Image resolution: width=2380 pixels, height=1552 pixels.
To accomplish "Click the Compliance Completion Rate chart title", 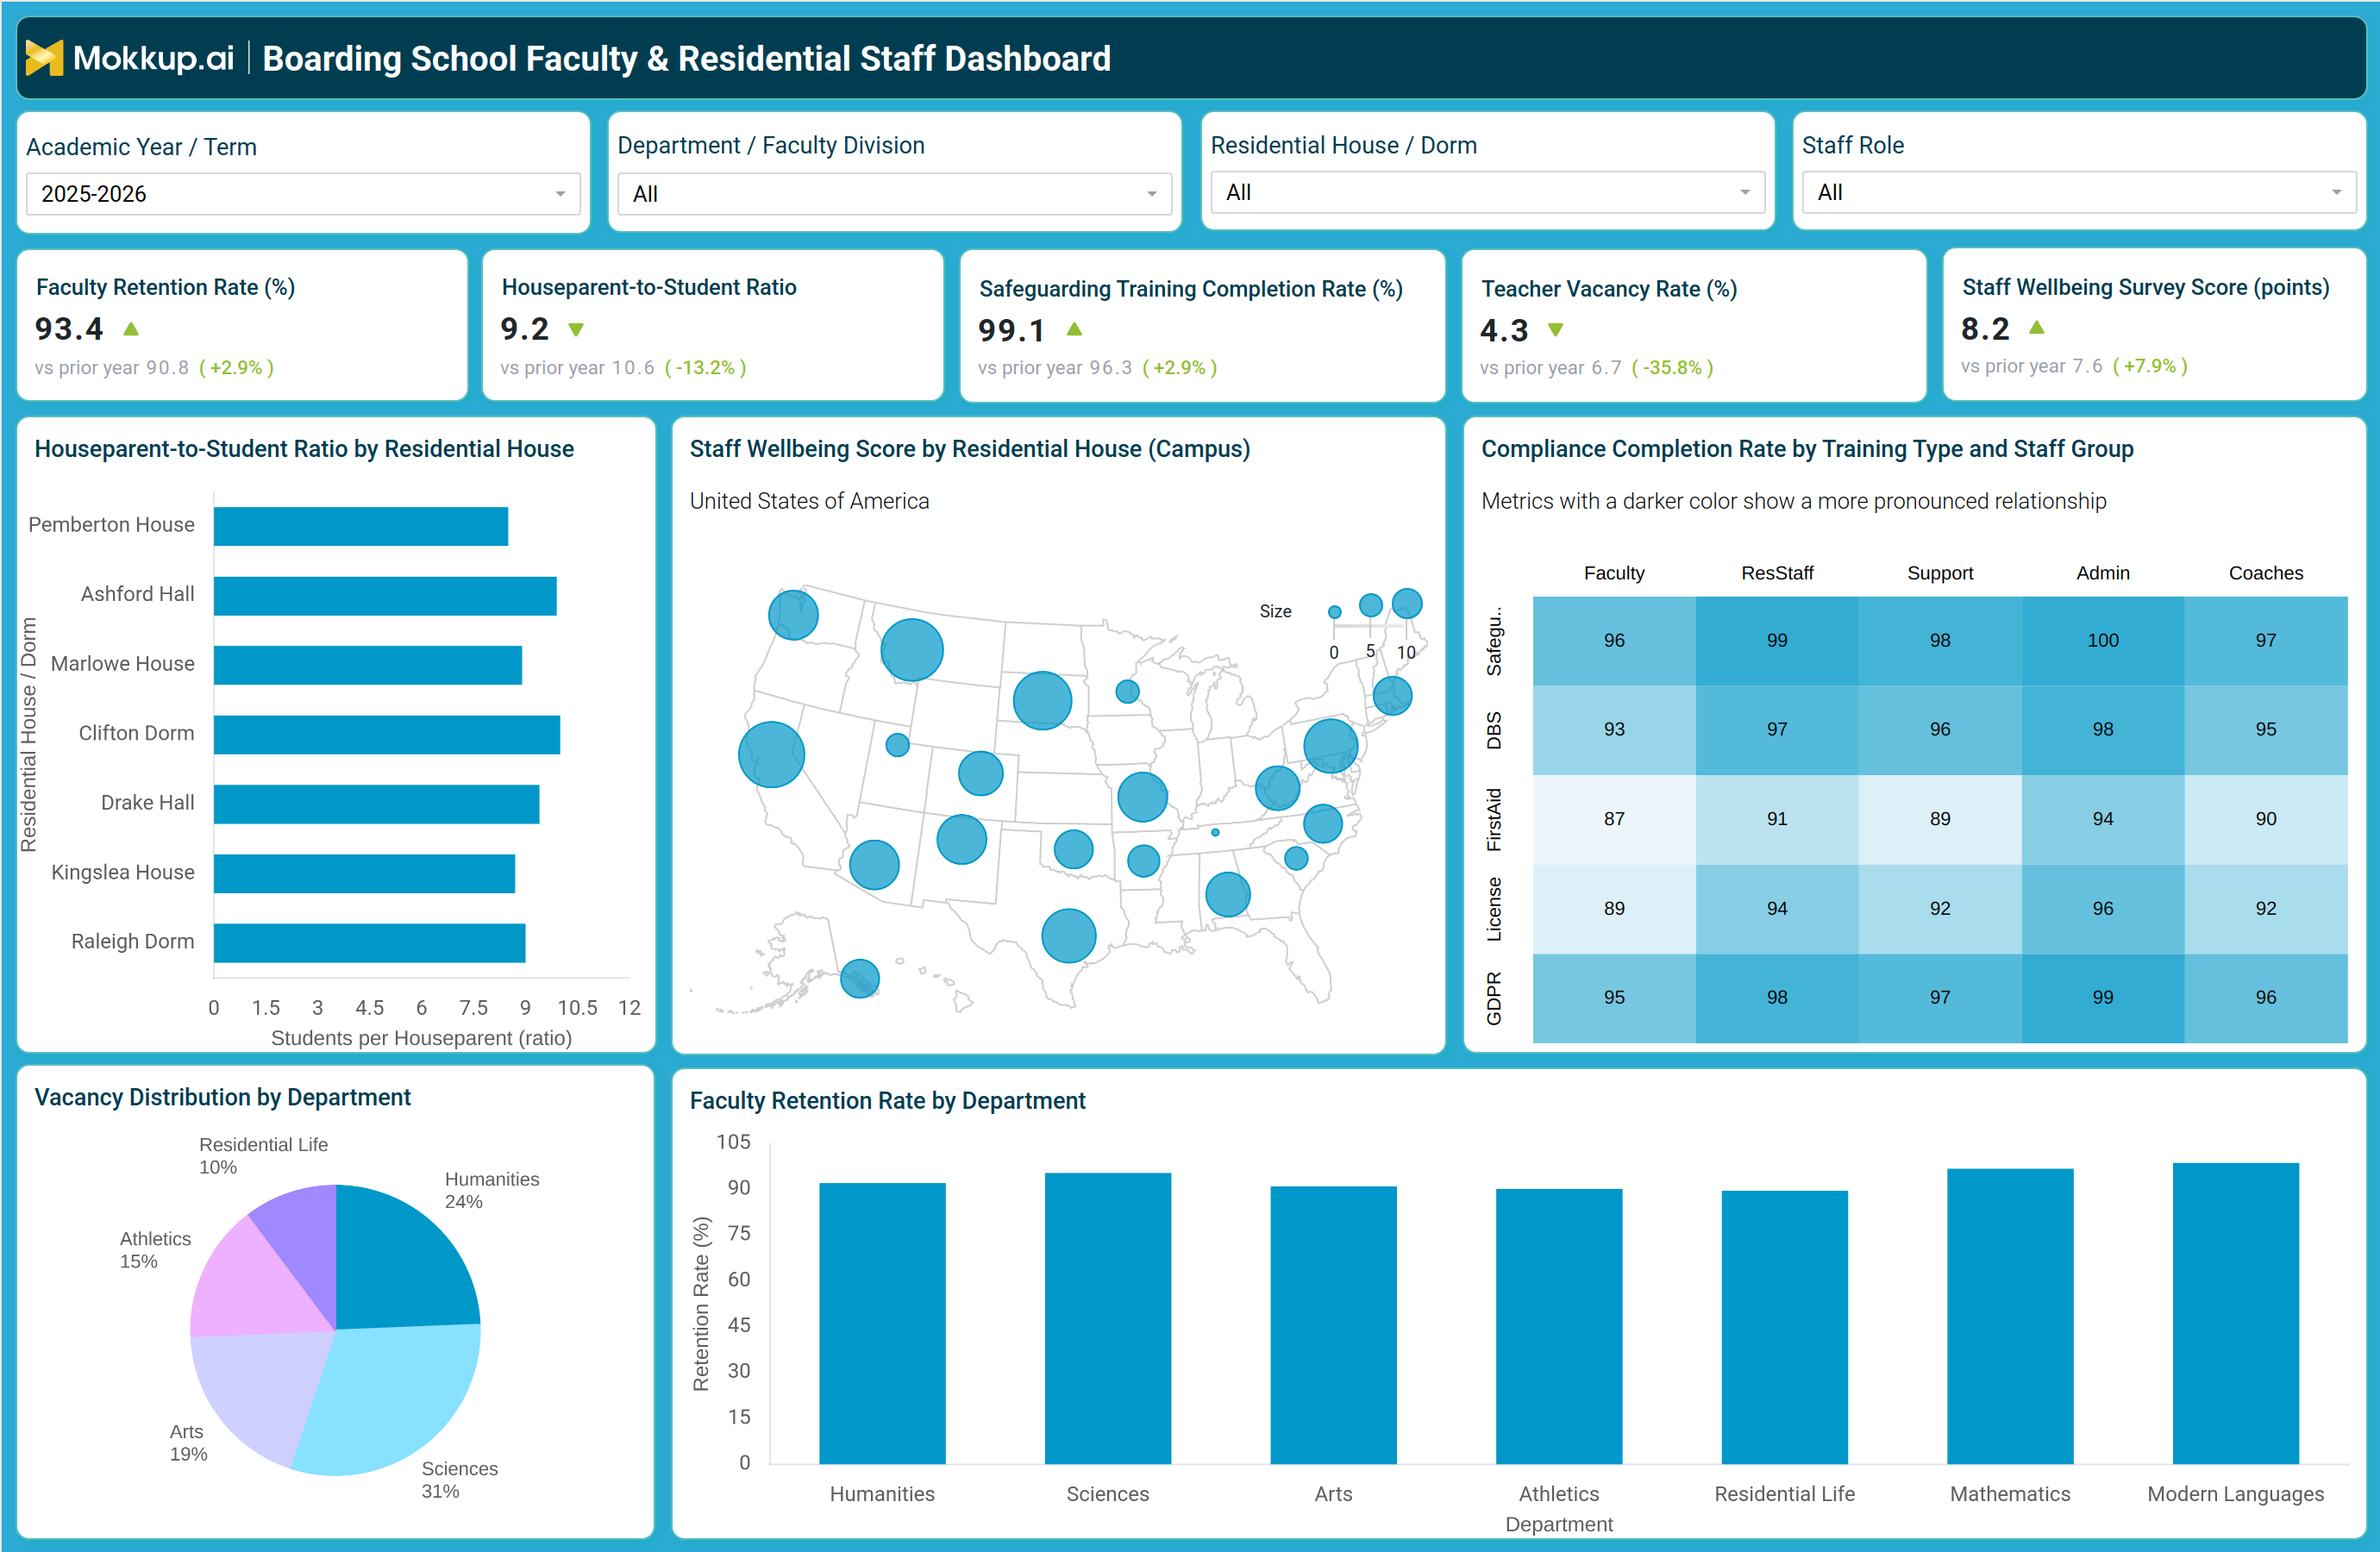I will point(1807,449).
